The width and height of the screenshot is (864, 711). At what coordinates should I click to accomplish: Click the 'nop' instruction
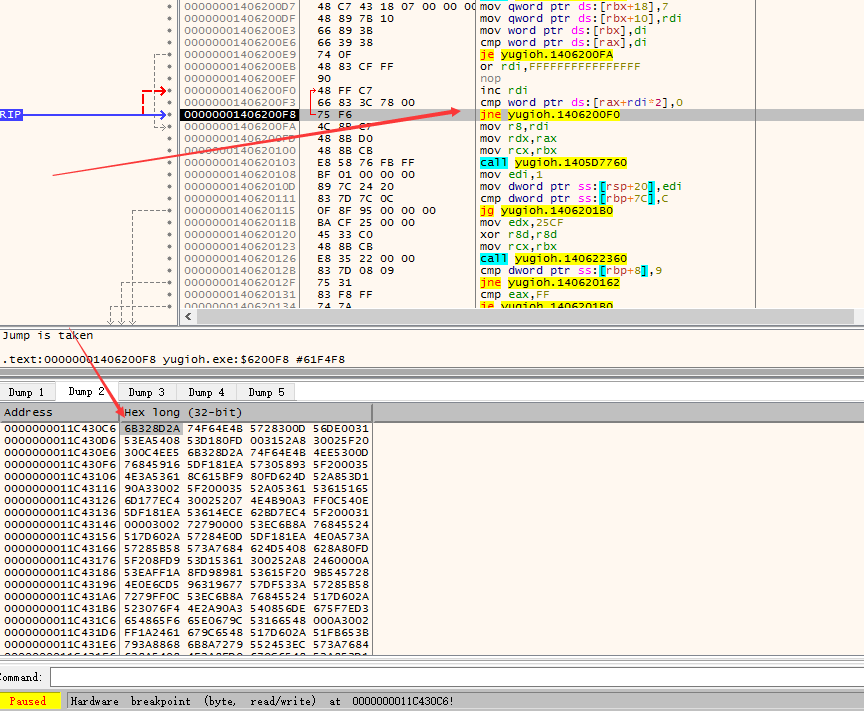[x=490, y=78]
